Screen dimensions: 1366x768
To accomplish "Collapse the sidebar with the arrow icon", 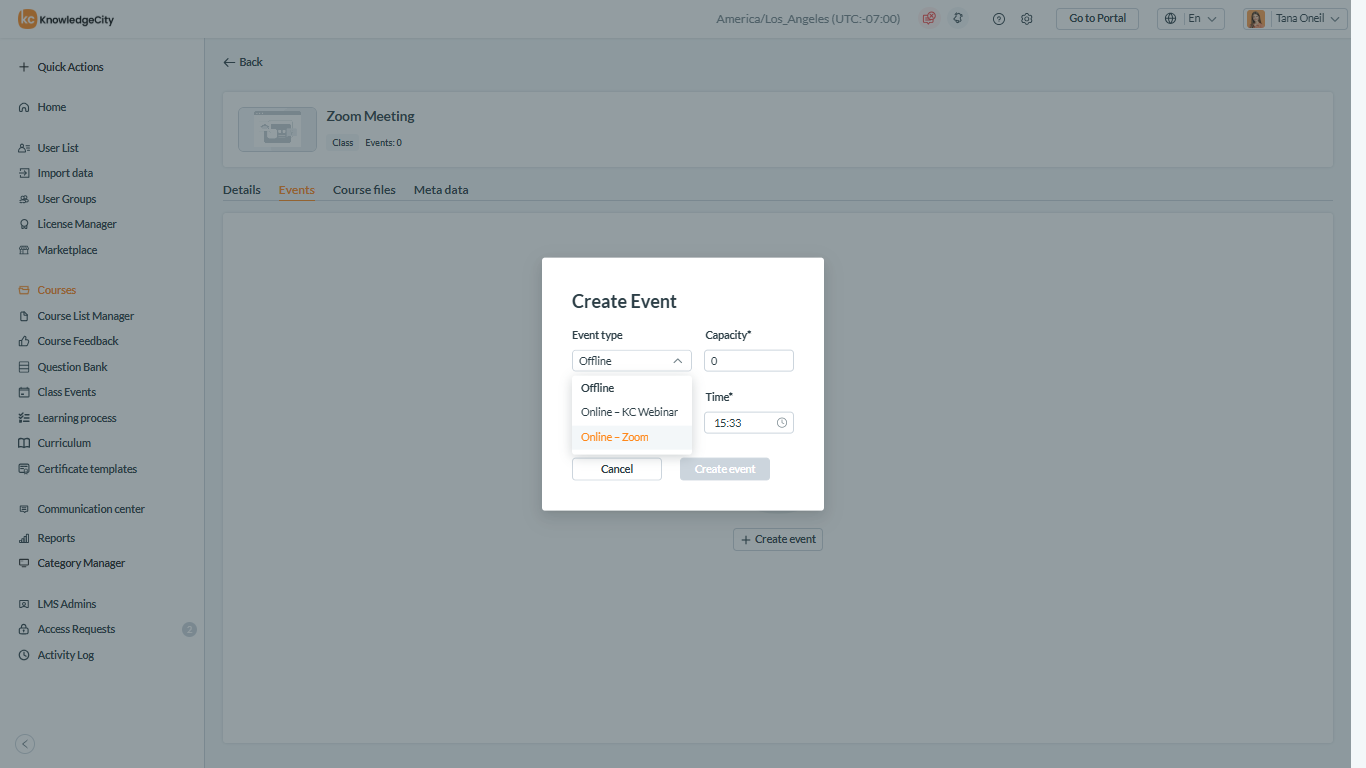I will click(x=26, y=743).
